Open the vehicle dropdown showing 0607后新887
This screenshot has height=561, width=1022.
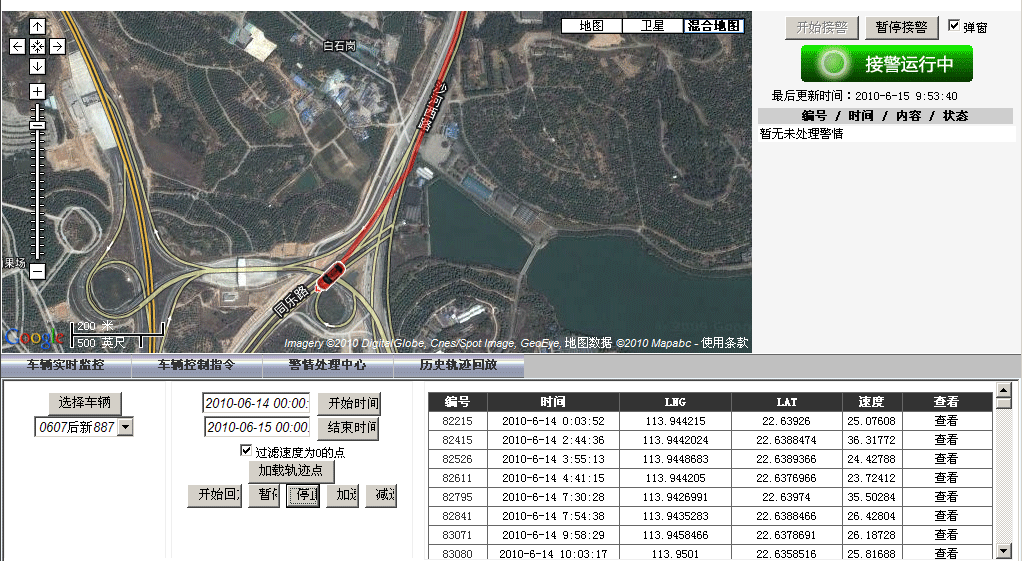[124, 427]
